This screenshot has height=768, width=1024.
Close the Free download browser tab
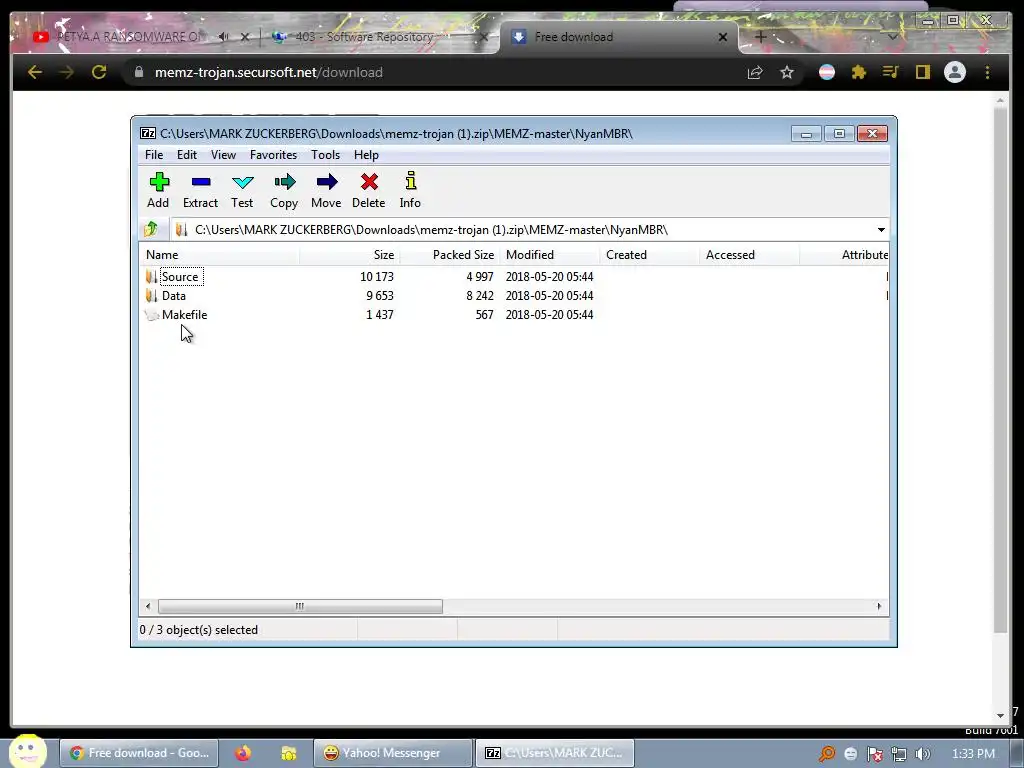723,37
